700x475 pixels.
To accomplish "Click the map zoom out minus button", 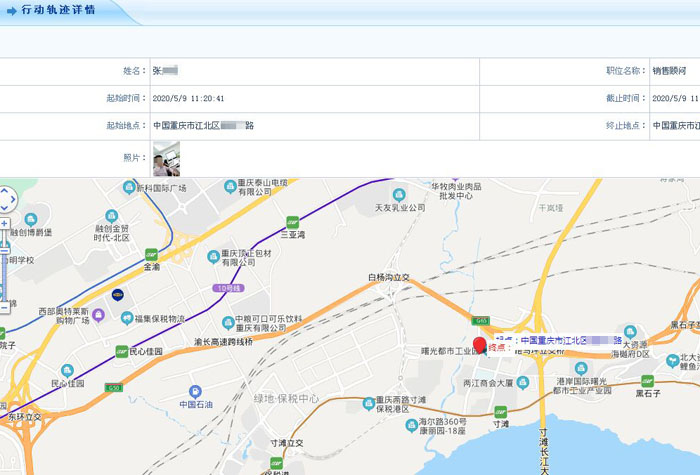I will tap(5, 307).
